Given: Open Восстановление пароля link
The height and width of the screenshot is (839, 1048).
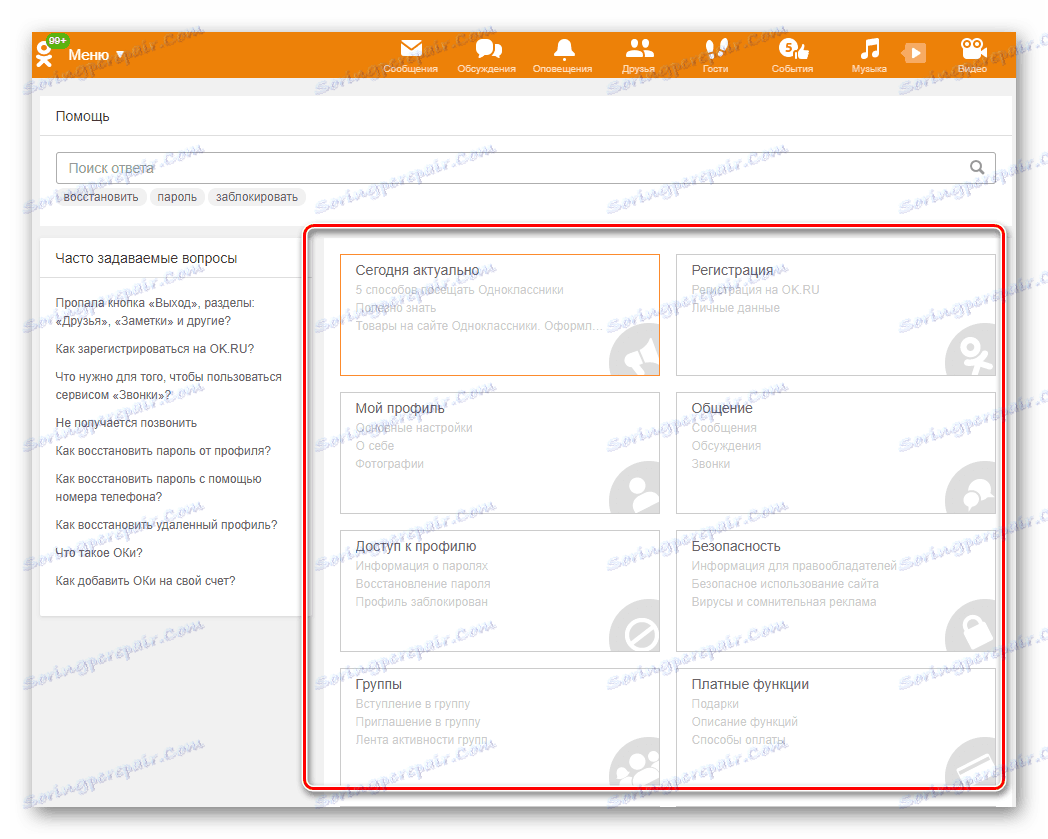Looking at the screenshot, I should [x=423, y=584].
